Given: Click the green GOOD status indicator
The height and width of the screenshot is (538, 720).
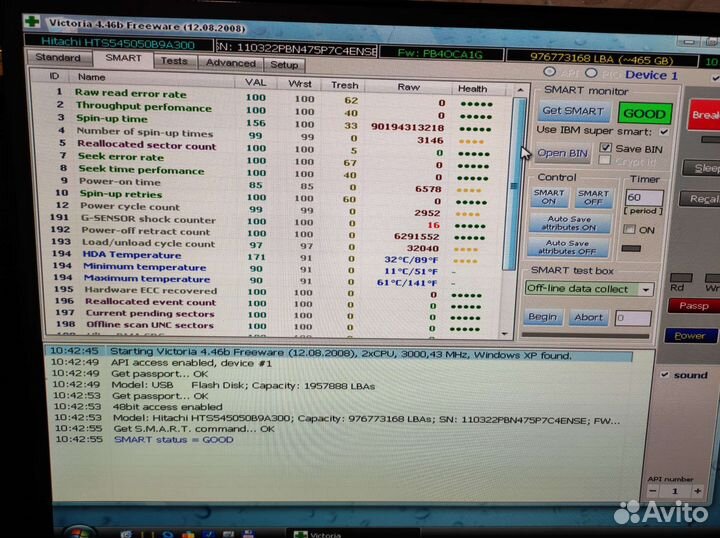Looking at the screenshot, I should click(644, 113).
